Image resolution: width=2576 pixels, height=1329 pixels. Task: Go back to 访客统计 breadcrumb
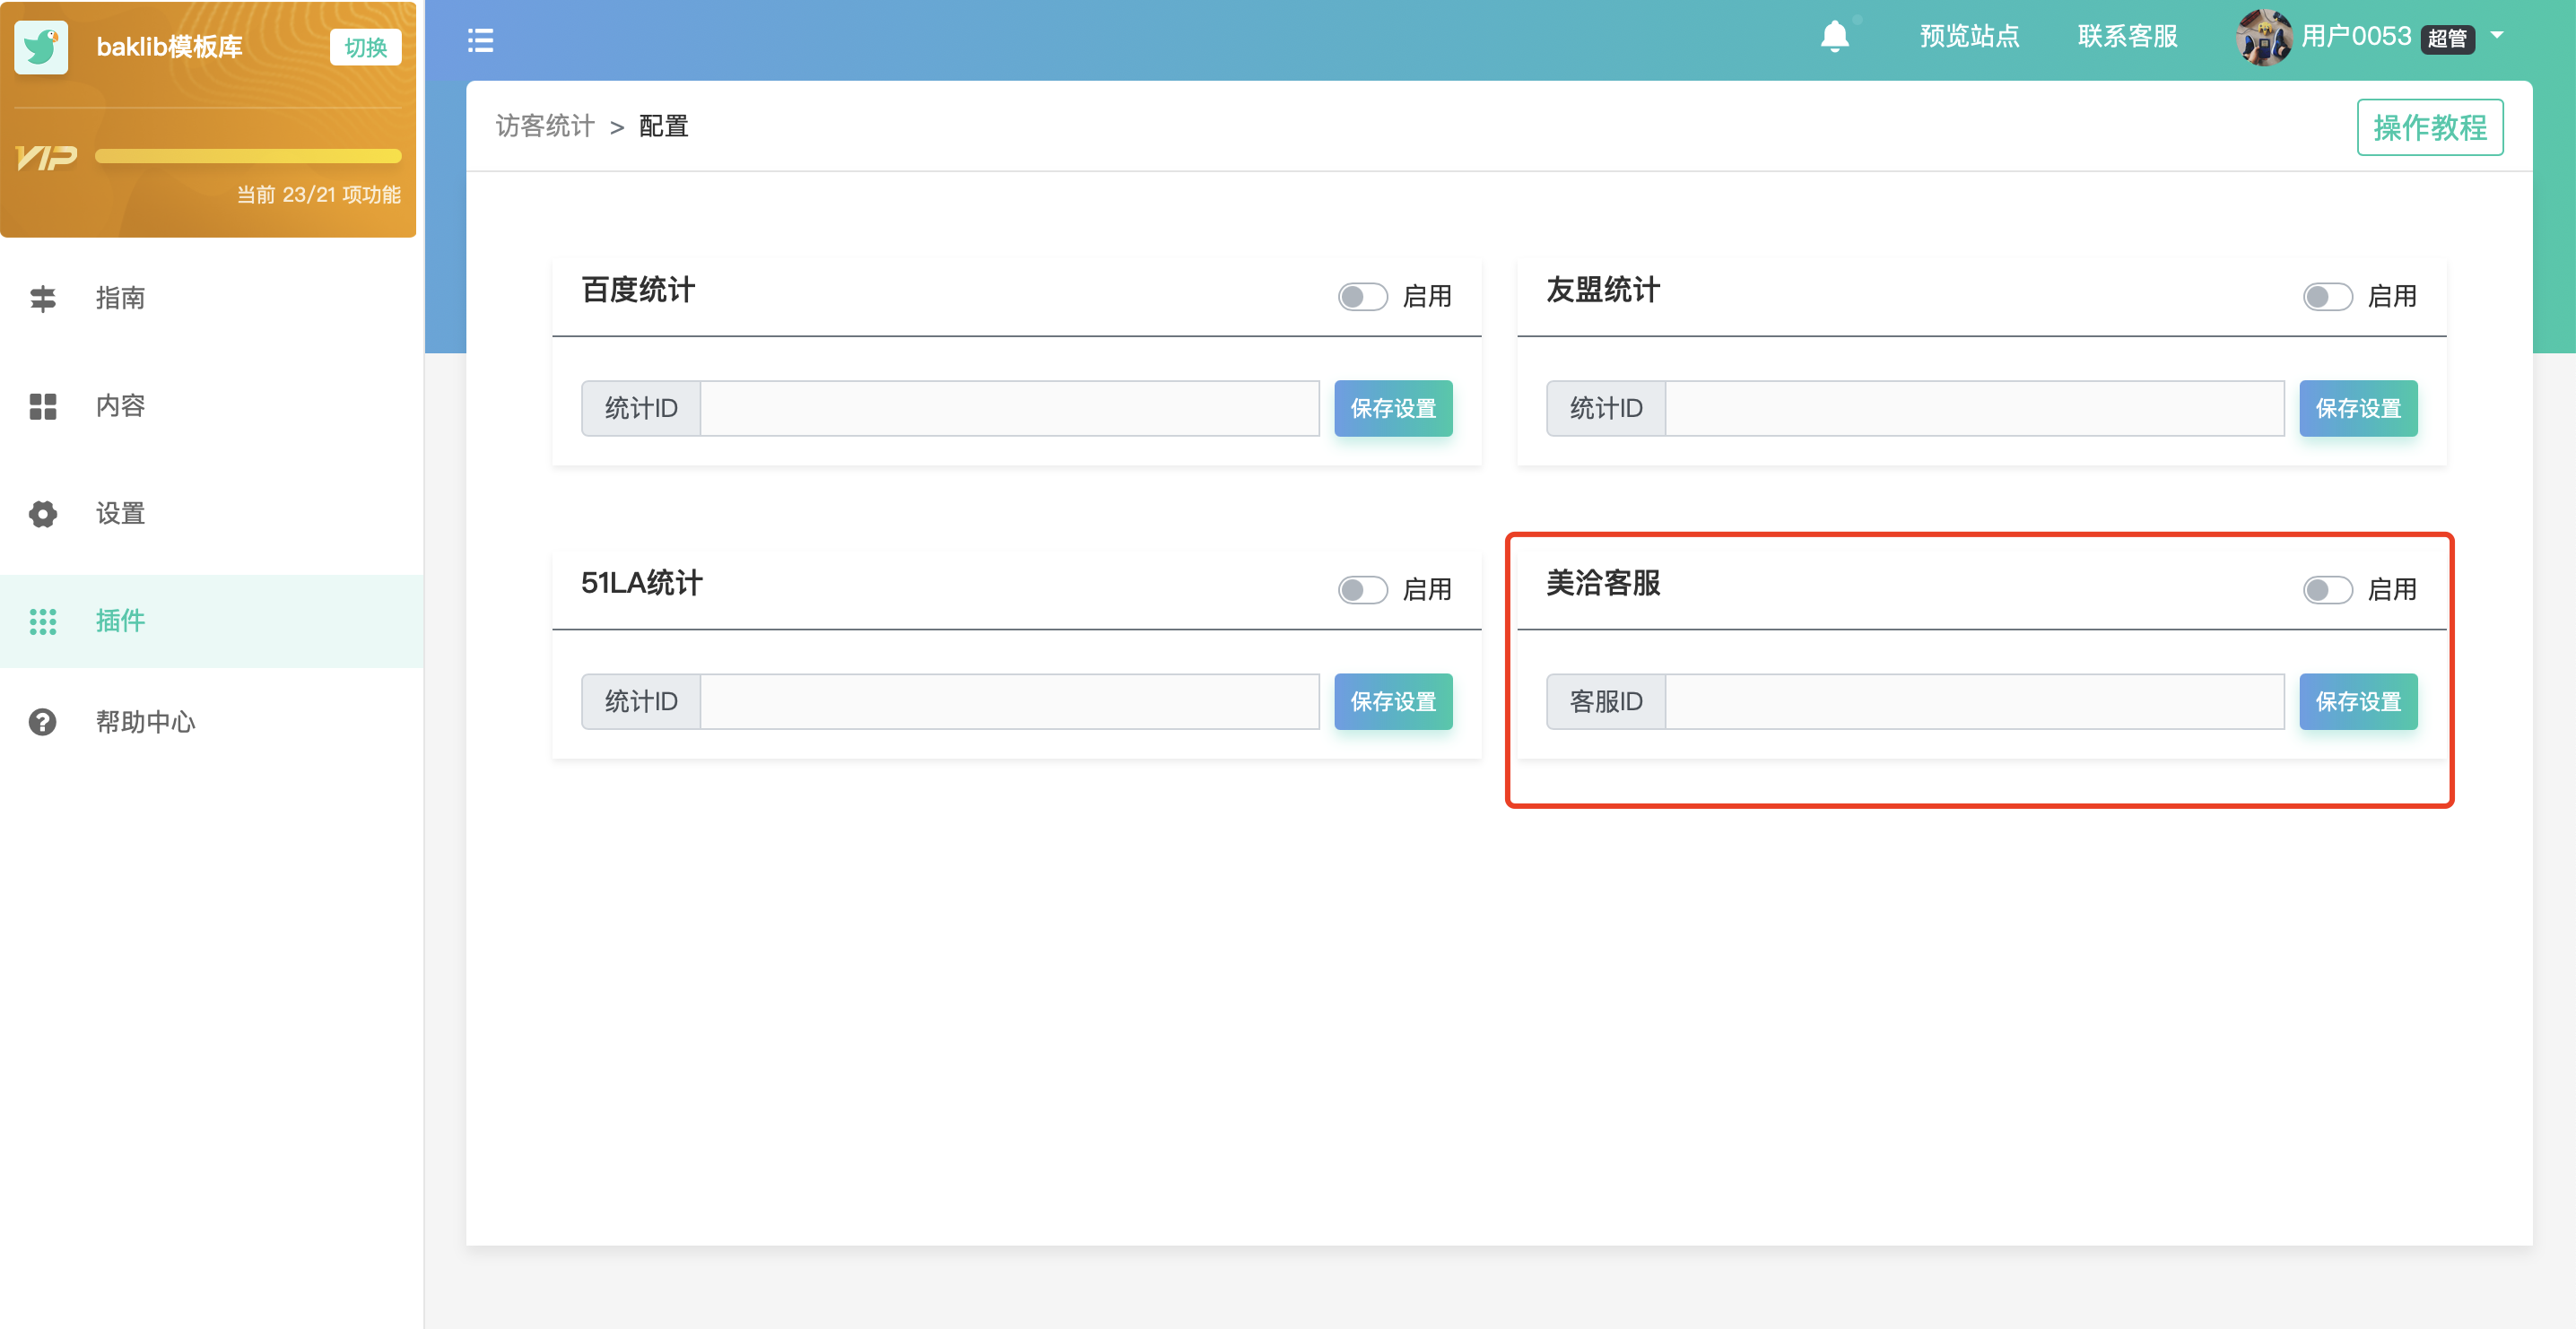click(x=545, y=126)
